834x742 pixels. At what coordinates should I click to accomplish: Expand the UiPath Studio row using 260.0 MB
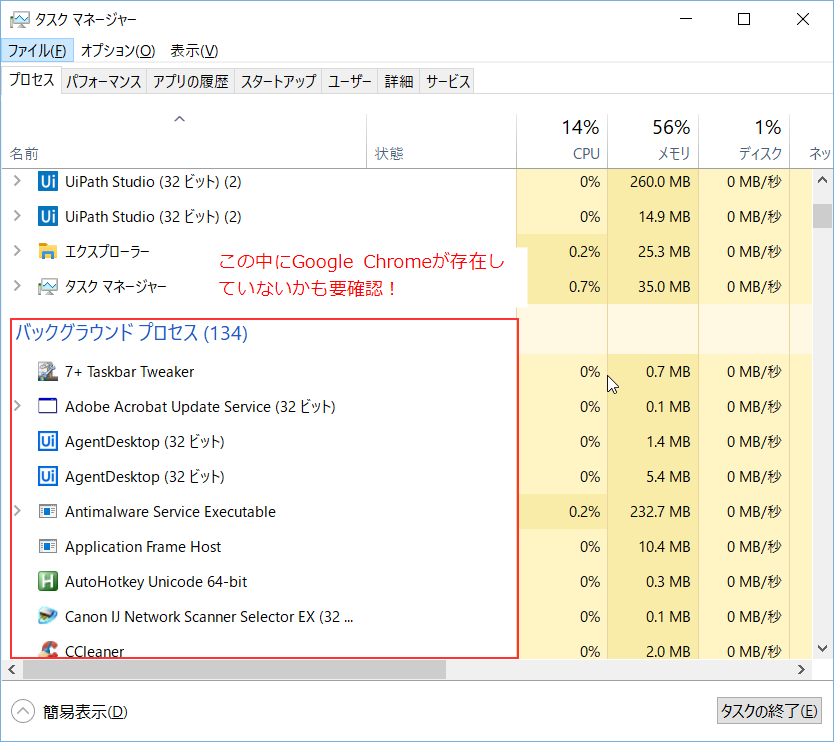tap(17, 181)
